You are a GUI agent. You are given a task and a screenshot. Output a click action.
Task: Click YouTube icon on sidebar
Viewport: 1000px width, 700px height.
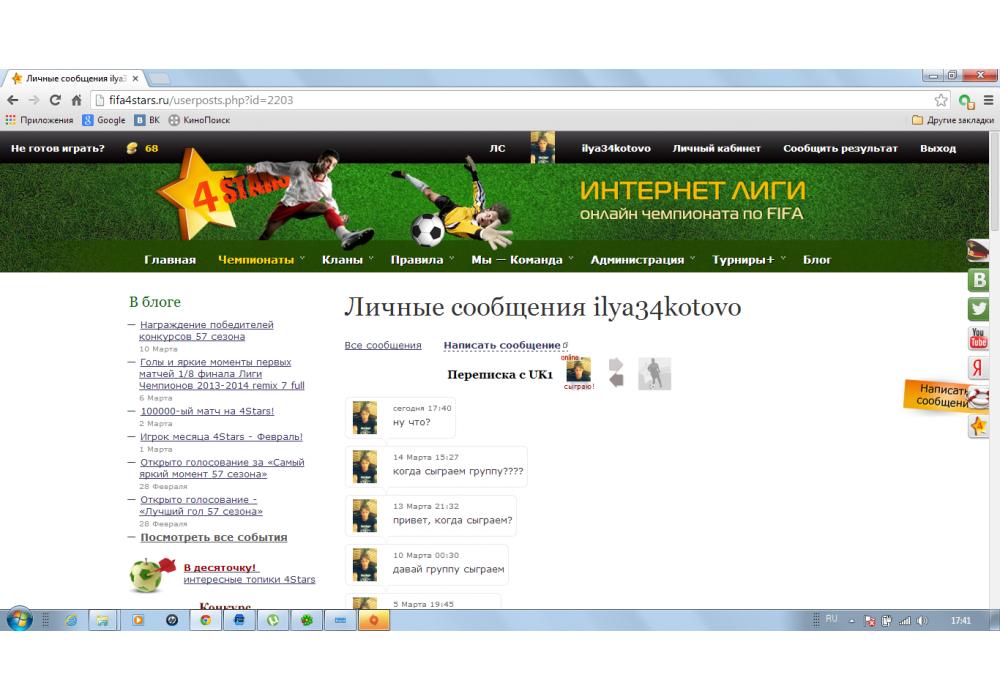(x=978, y=339)
